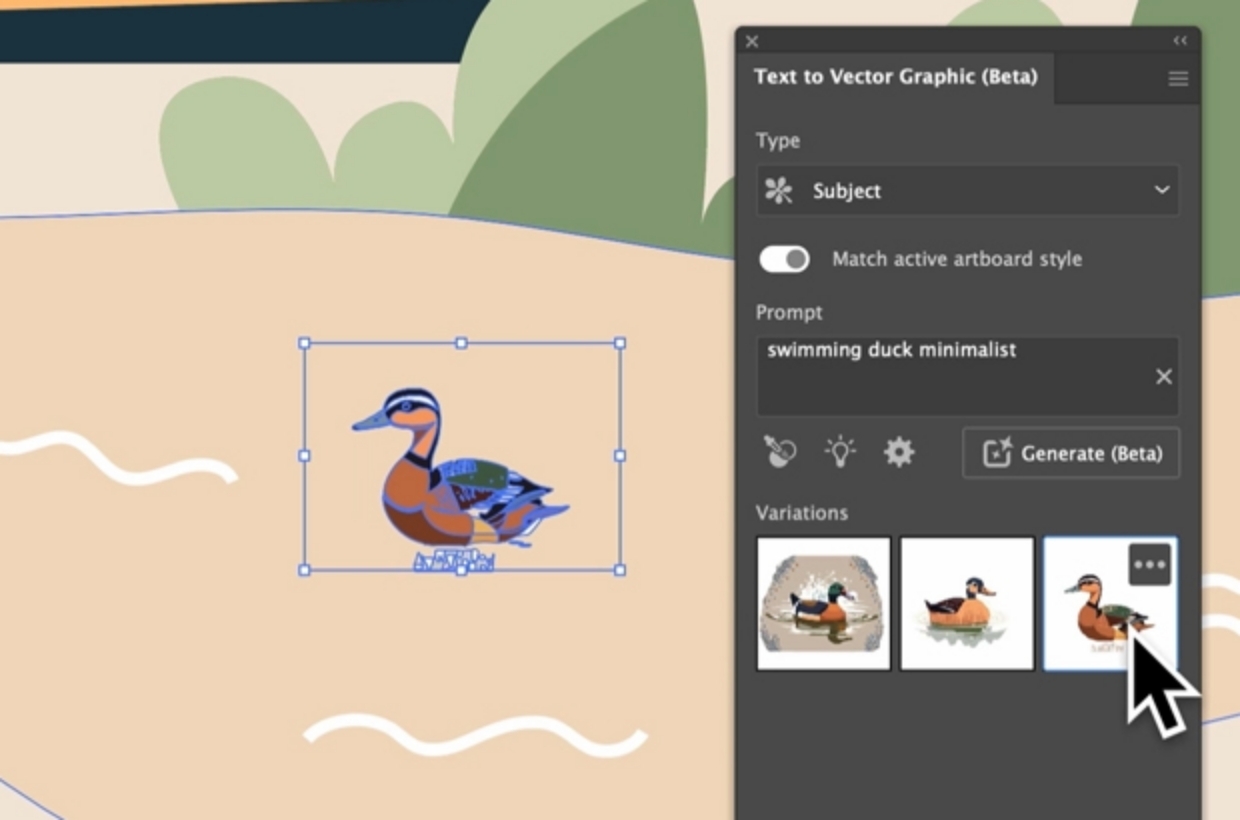Open prompt suggestions via the lightbulb icon
The width and height of the screenshot is (1240, 820).
(x=839, y=451)
